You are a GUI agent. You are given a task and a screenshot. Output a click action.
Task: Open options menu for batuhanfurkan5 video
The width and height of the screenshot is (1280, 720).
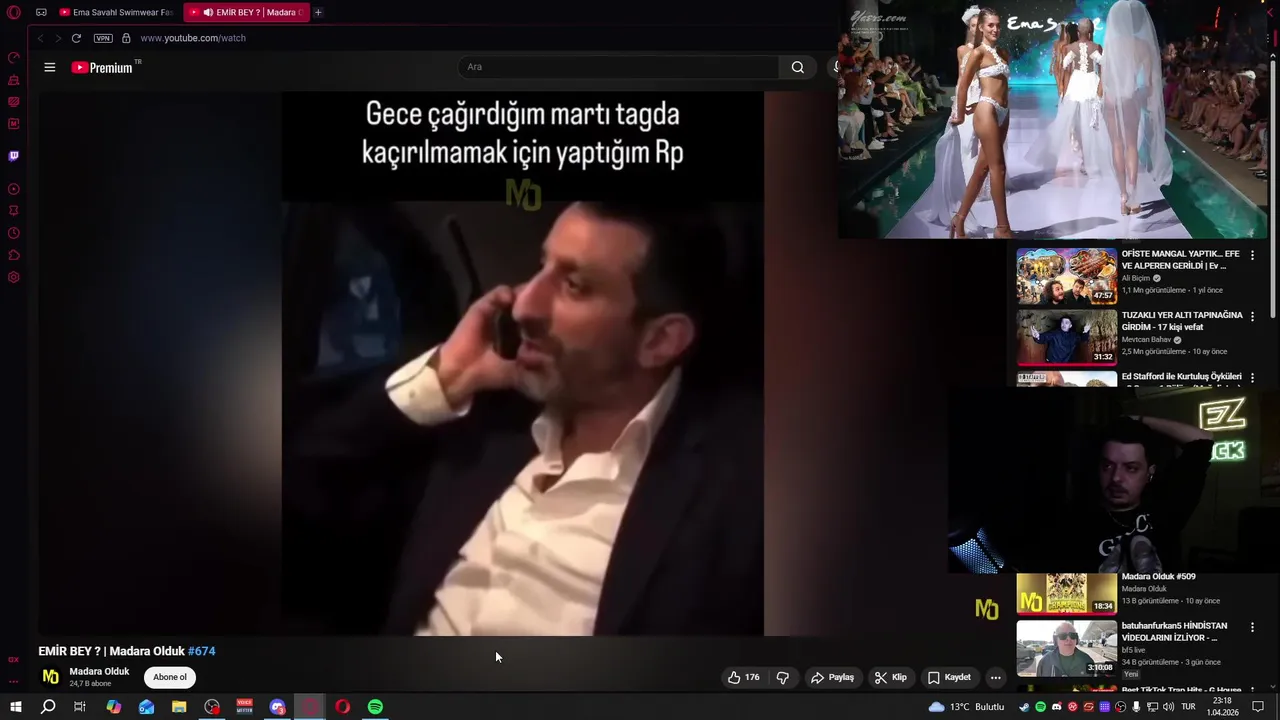(1252, 627)
